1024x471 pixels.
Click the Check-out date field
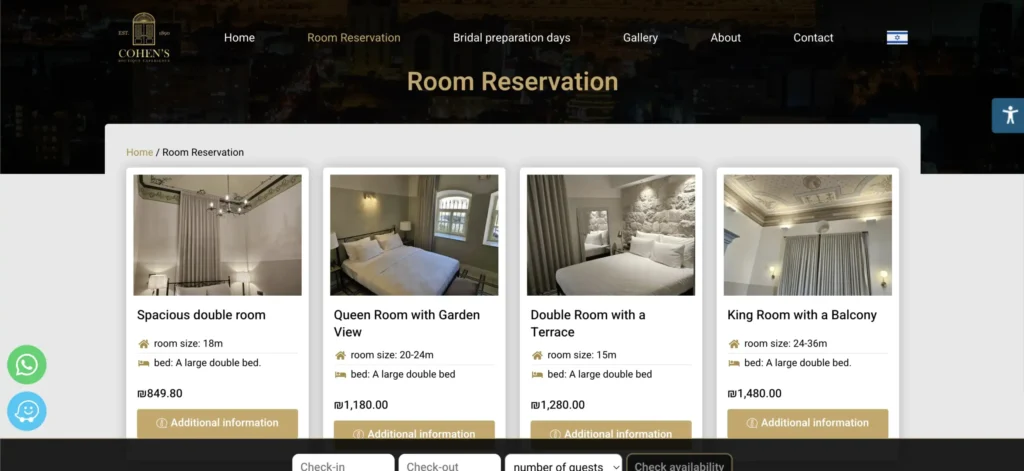[449, 464]
